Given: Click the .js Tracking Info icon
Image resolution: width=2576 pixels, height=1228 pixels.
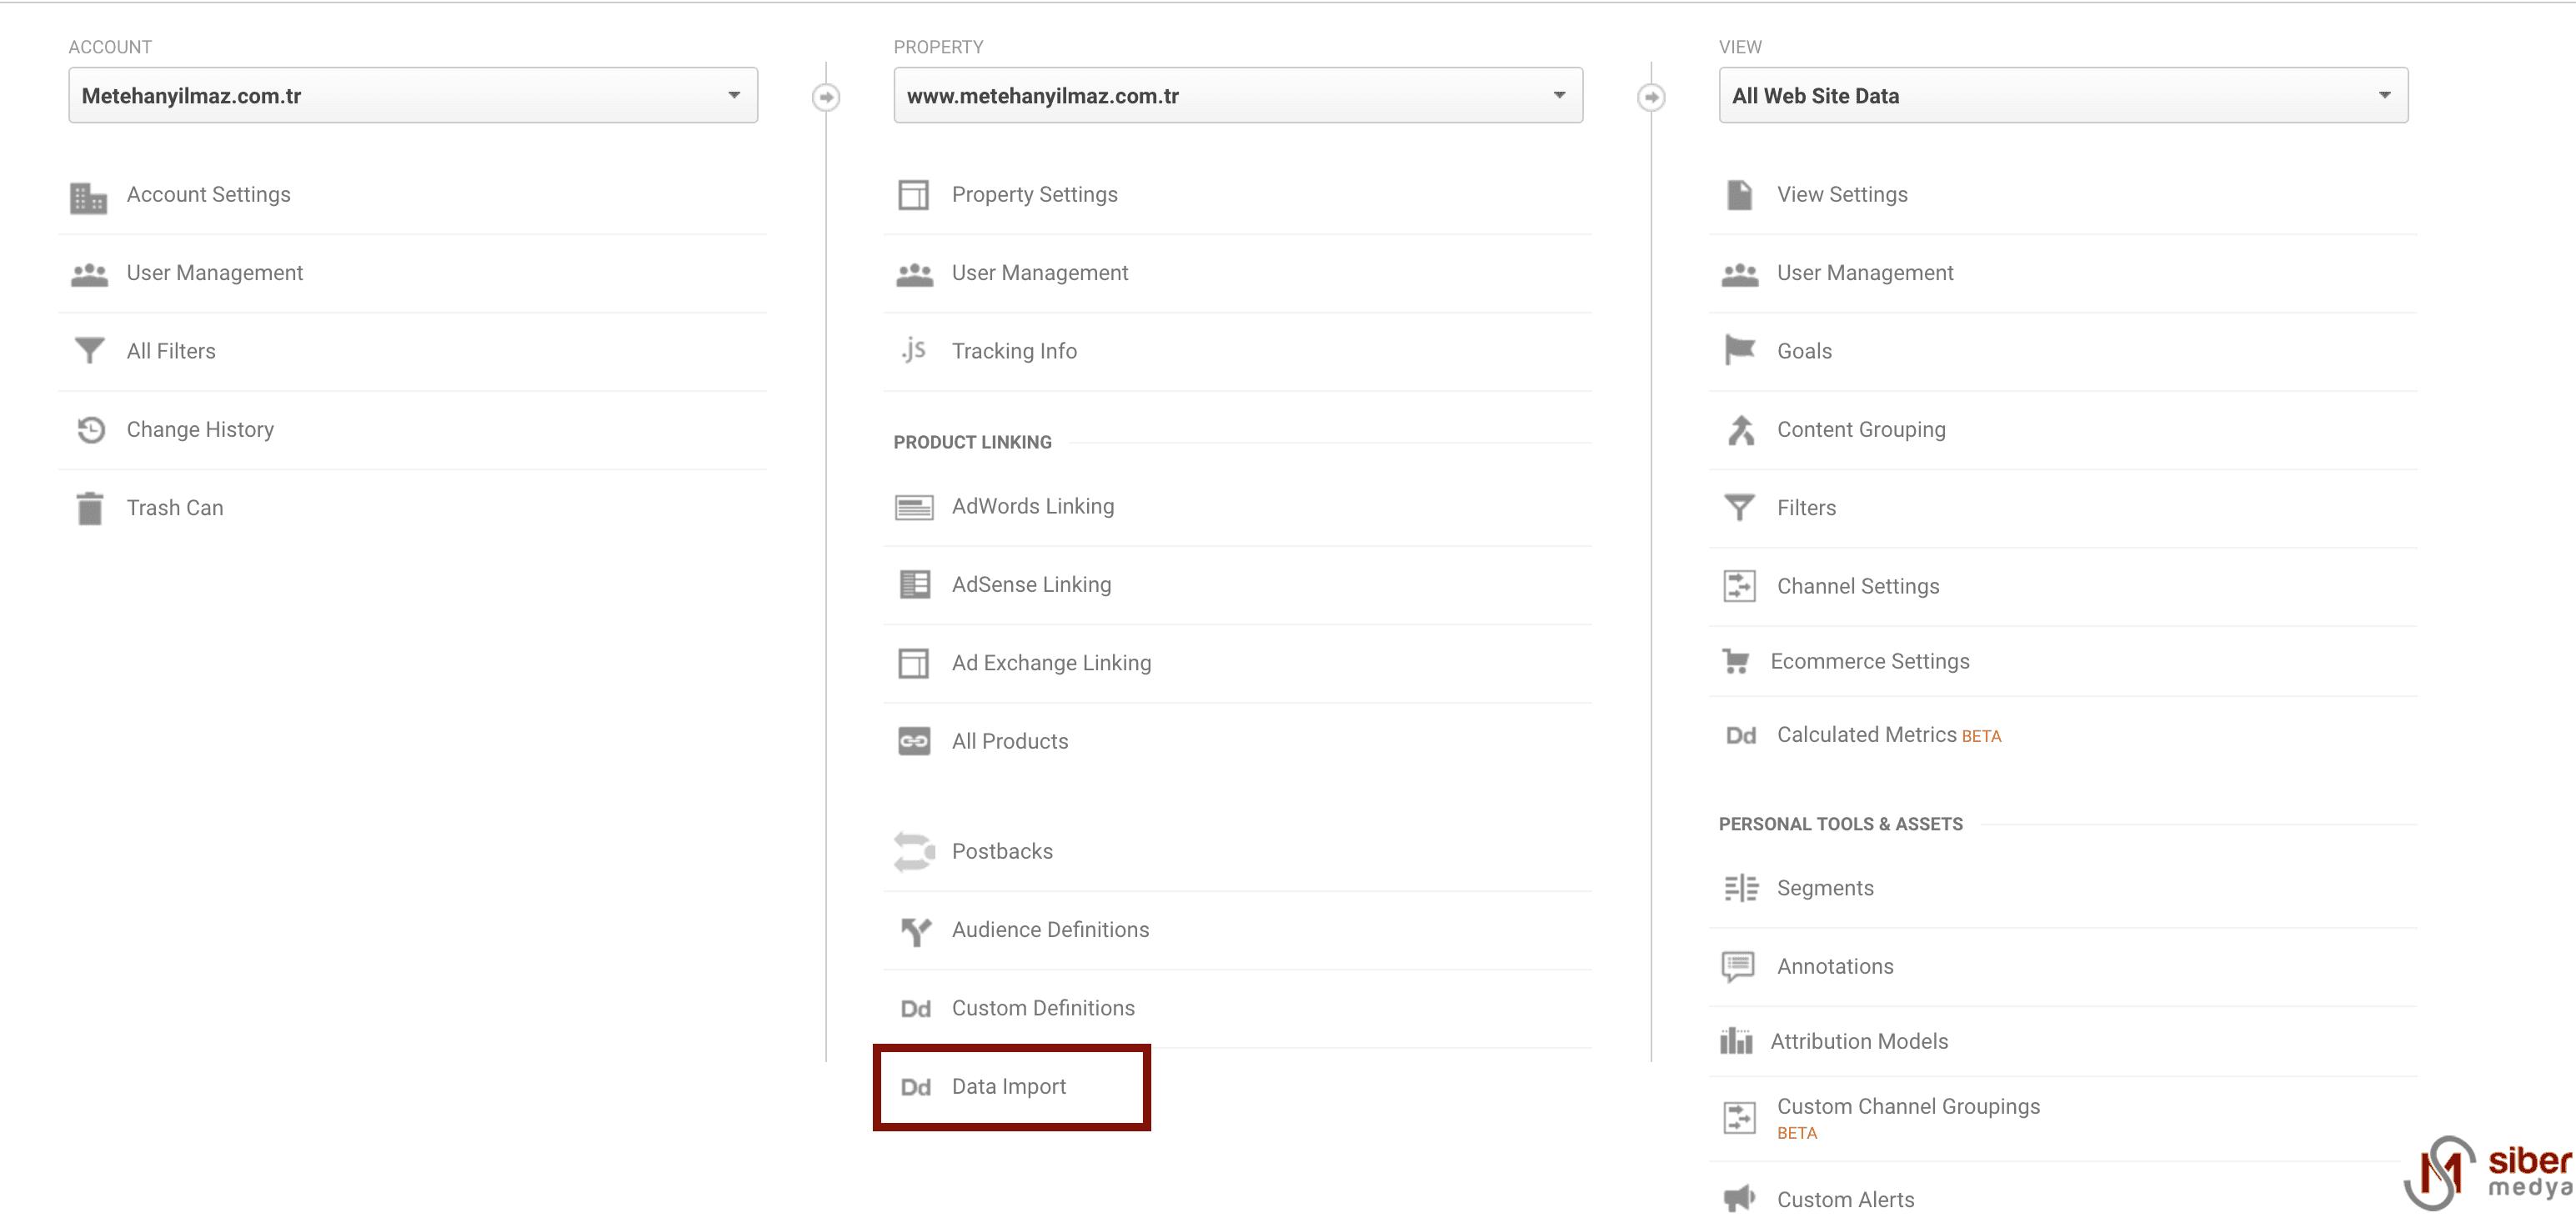Looking at the screenshot, I should (x=913, y=350).
